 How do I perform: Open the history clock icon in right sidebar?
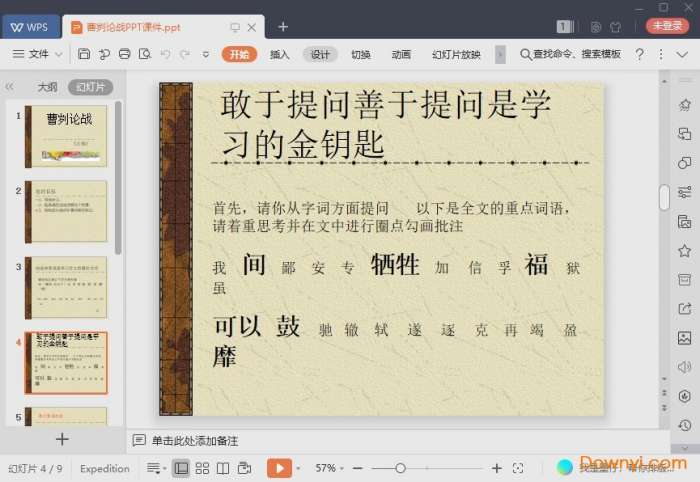click(685, 425)
